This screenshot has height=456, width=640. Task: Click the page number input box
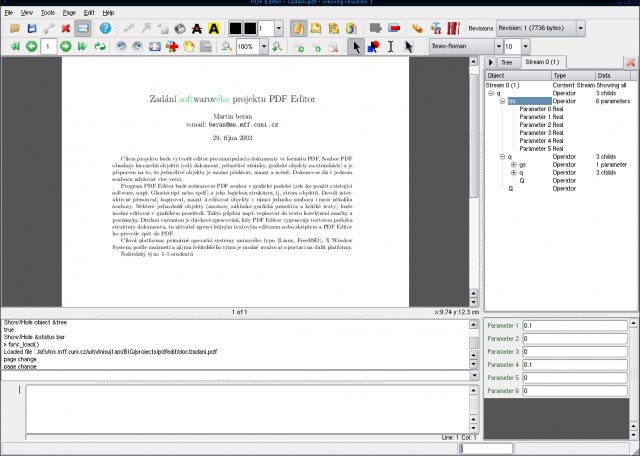(x=49, y=47)
